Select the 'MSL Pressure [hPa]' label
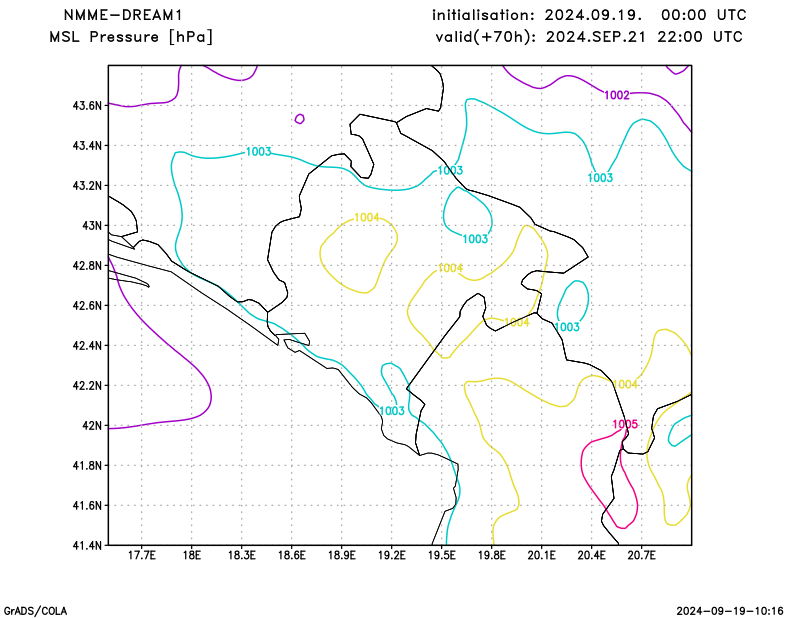 click(131, 37)
